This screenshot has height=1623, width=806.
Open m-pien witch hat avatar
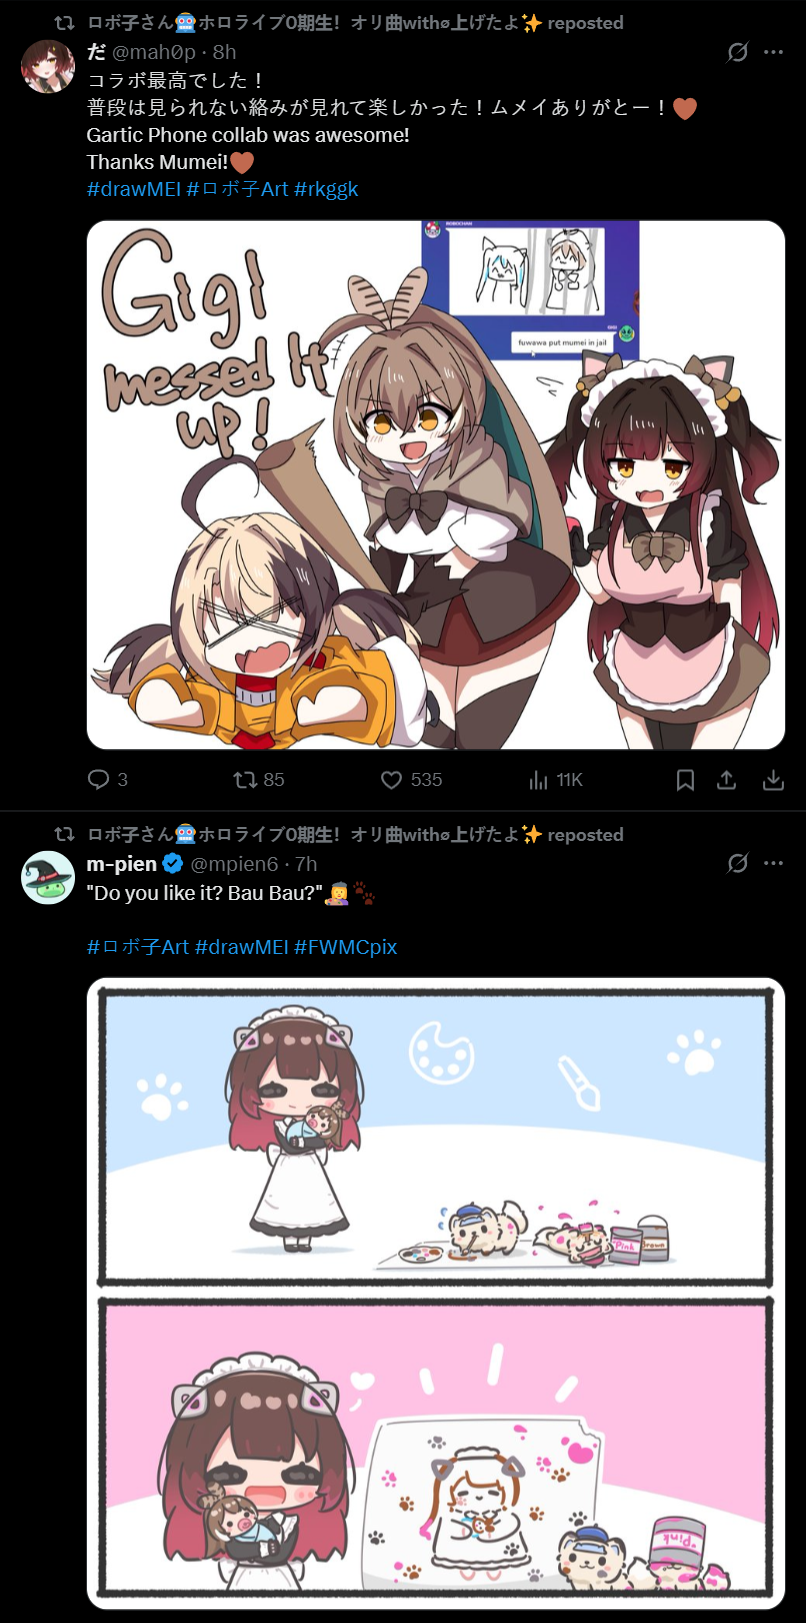(x=48, y=878)
